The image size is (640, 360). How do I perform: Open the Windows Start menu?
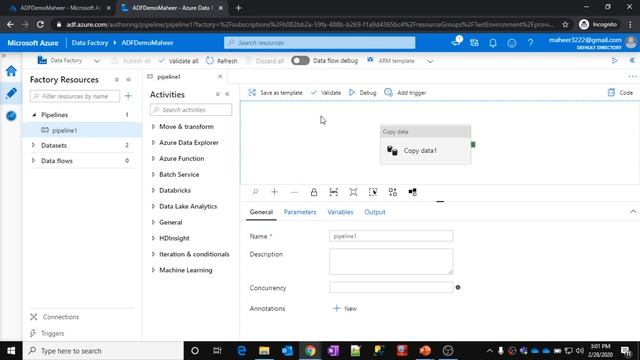11,351
